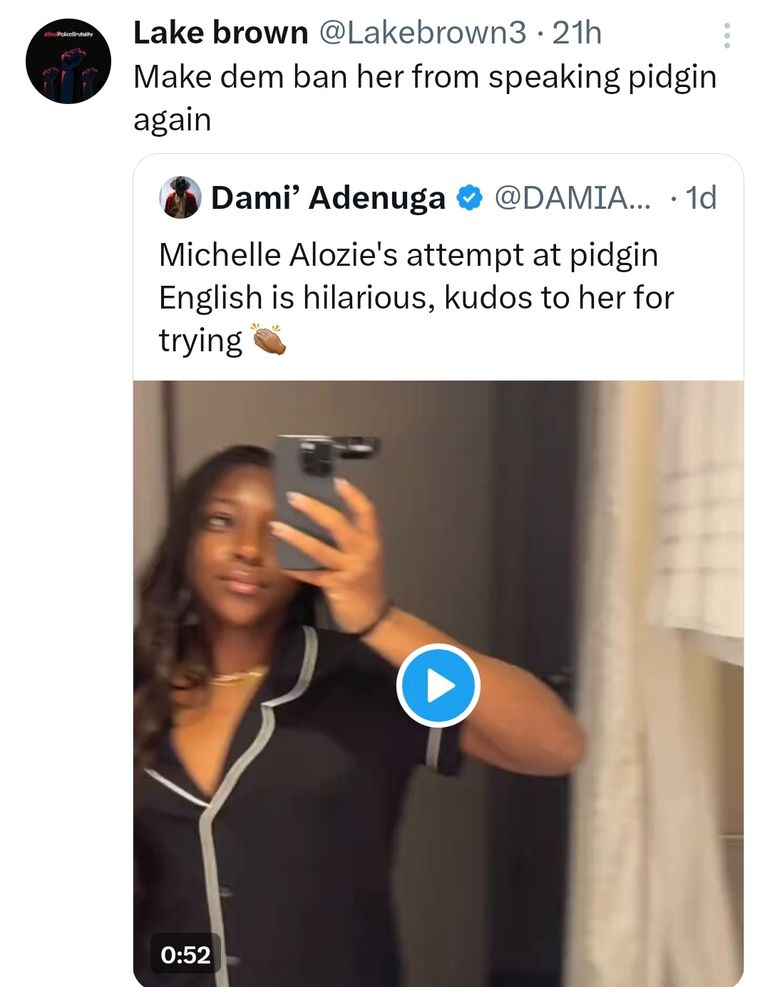Click the clapping hands emoji
The height and width of the screenshot is (987, 770).
268,341
